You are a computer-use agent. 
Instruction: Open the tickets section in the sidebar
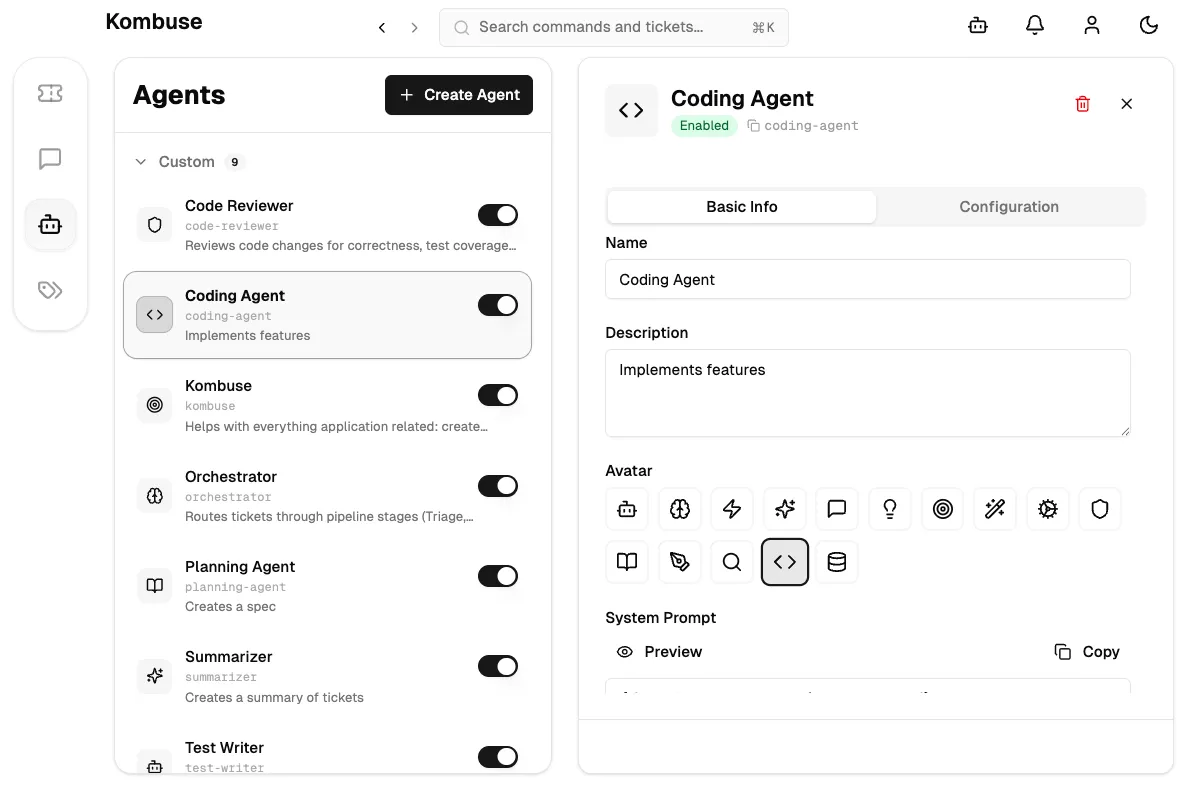pos(51,93)
